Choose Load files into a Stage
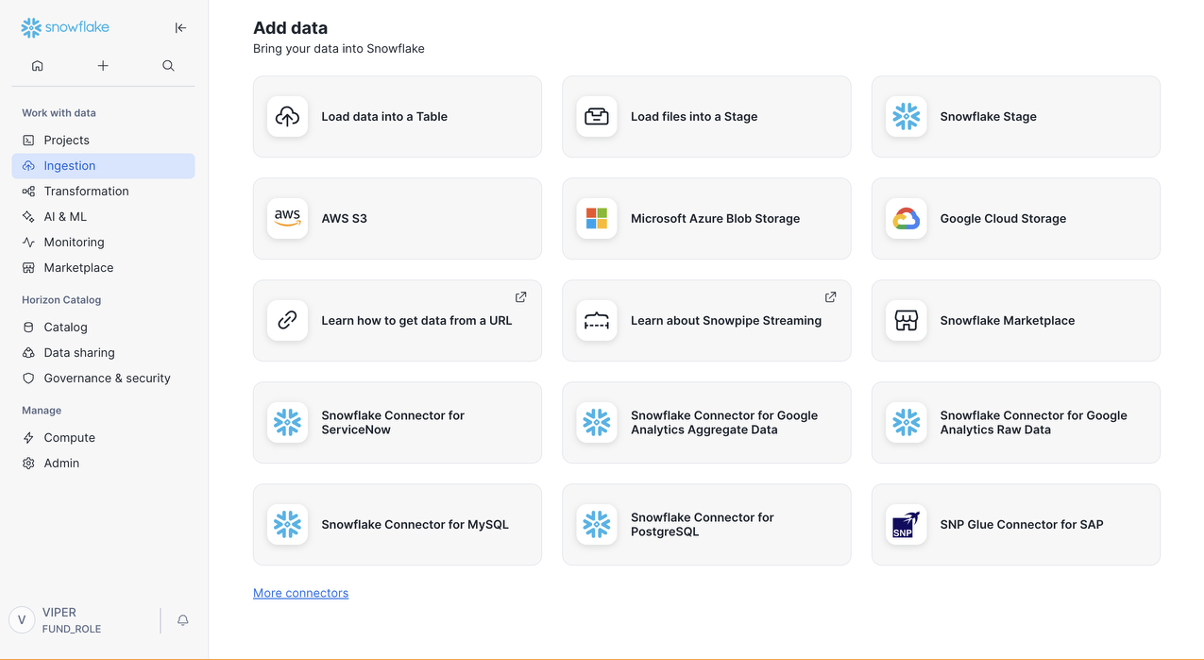Image resolution: width=1204 pixels, height=660 pixels. [706, 117]
